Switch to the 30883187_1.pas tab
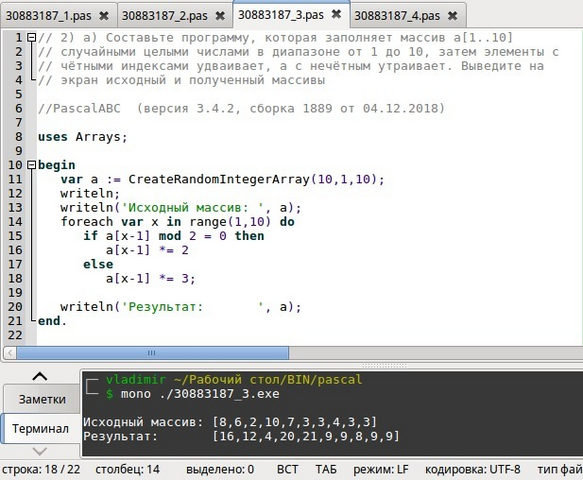Viewport: 583px width, 480px height. pos(49,16)
